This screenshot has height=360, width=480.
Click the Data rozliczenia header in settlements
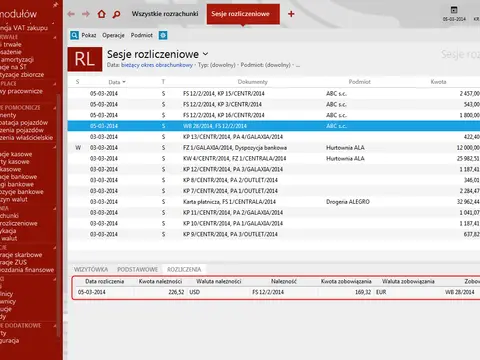coord(104,281)
